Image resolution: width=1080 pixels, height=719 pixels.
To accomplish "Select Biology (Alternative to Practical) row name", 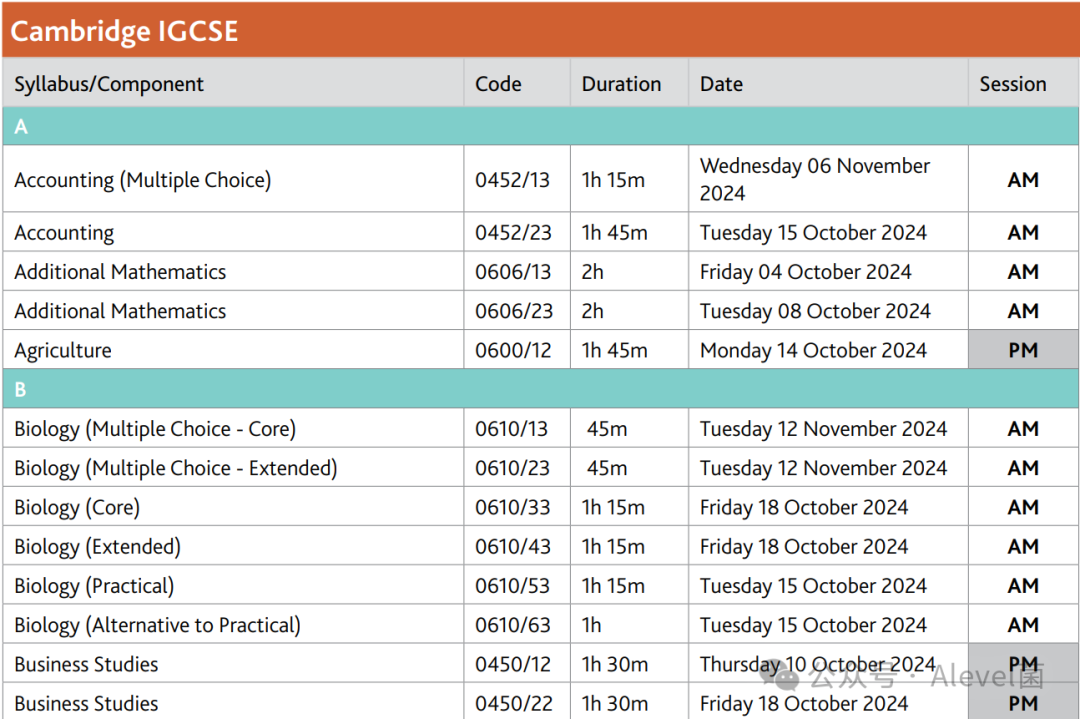I will coord(157,625).
